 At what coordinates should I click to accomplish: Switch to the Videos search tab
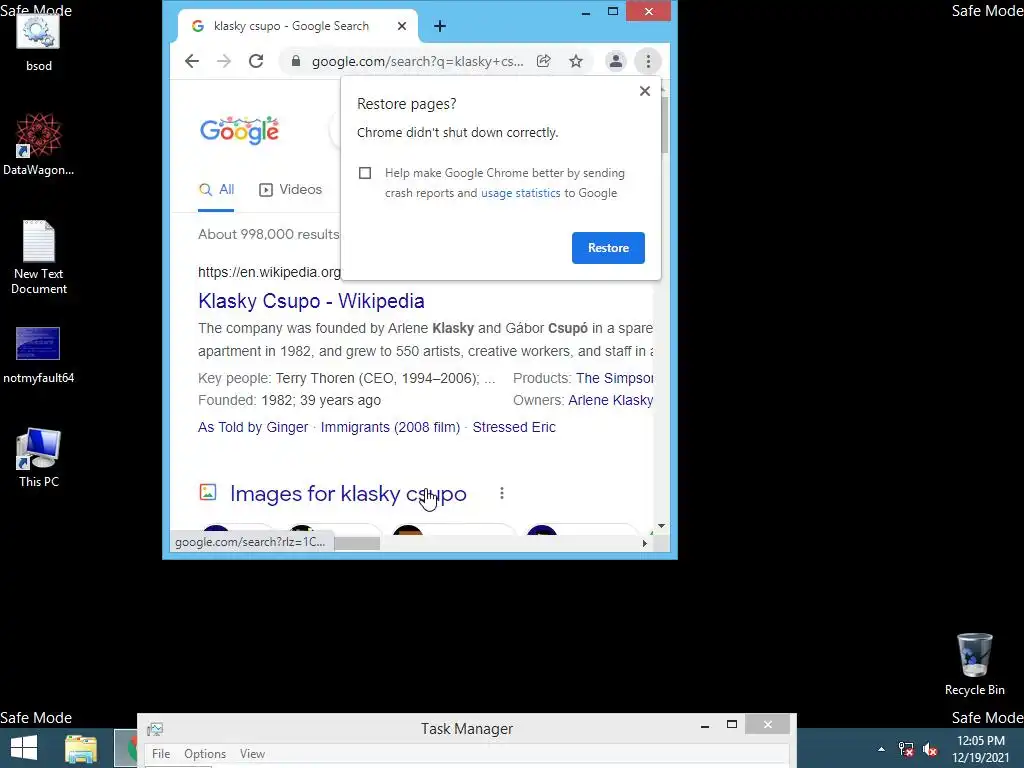[291, 189]
